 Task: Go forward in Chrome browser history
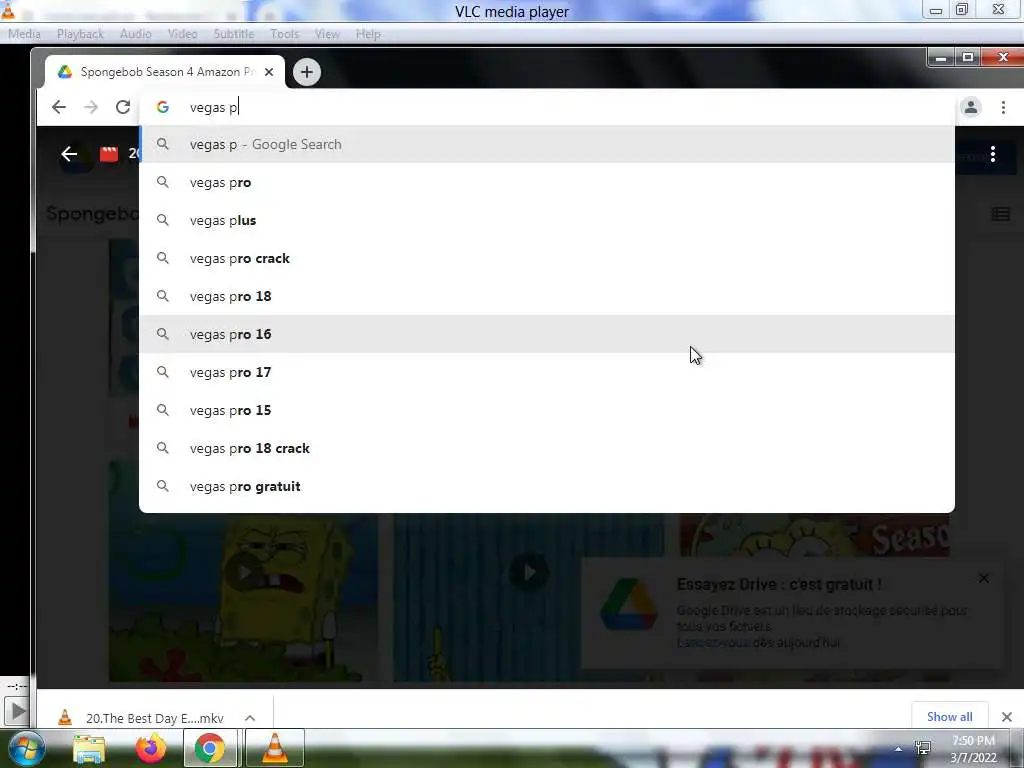pos(91,107)
